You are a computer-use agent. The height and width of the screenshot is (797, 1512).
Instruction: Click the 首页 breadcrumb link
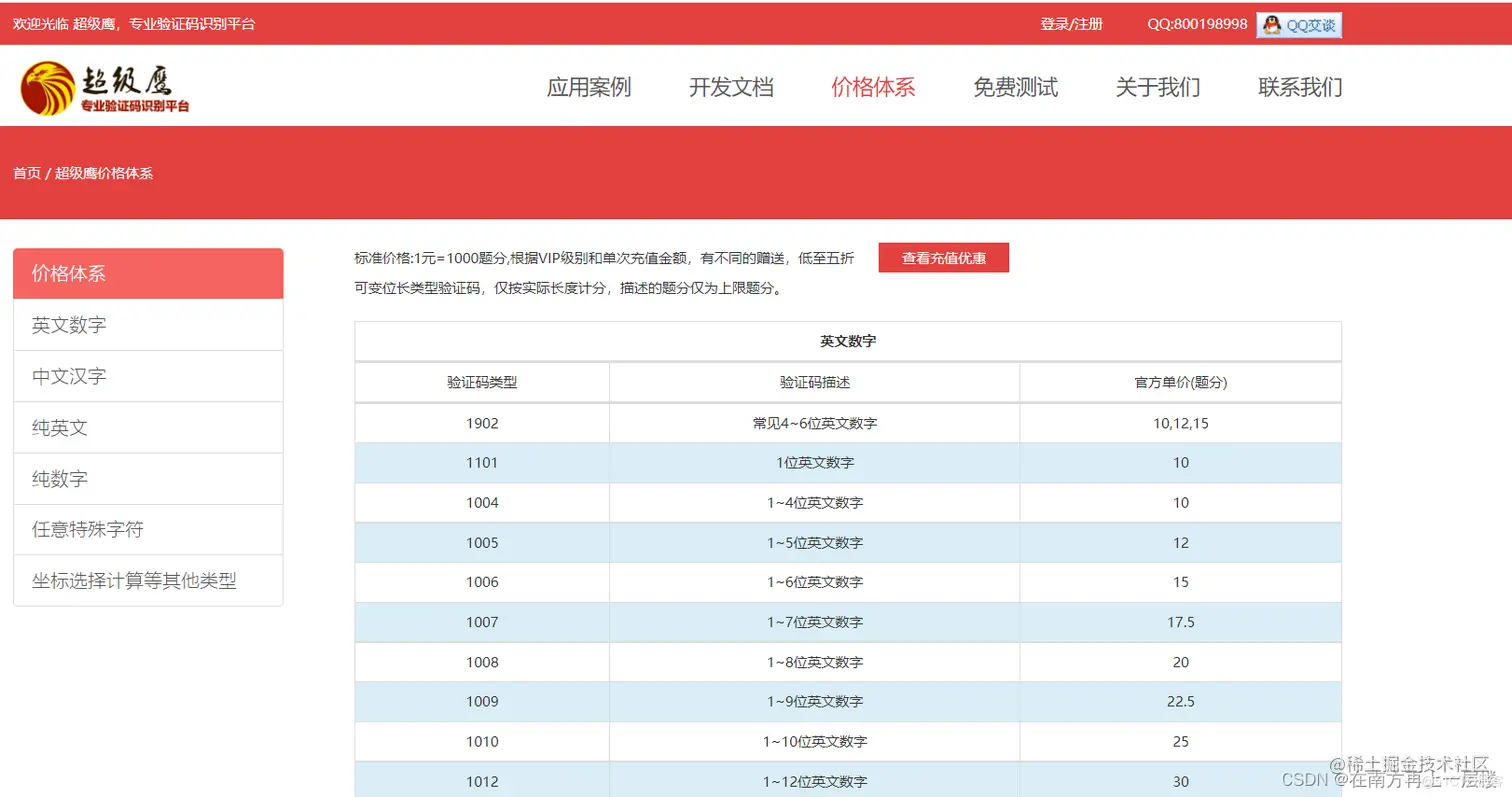click(27, 173)
